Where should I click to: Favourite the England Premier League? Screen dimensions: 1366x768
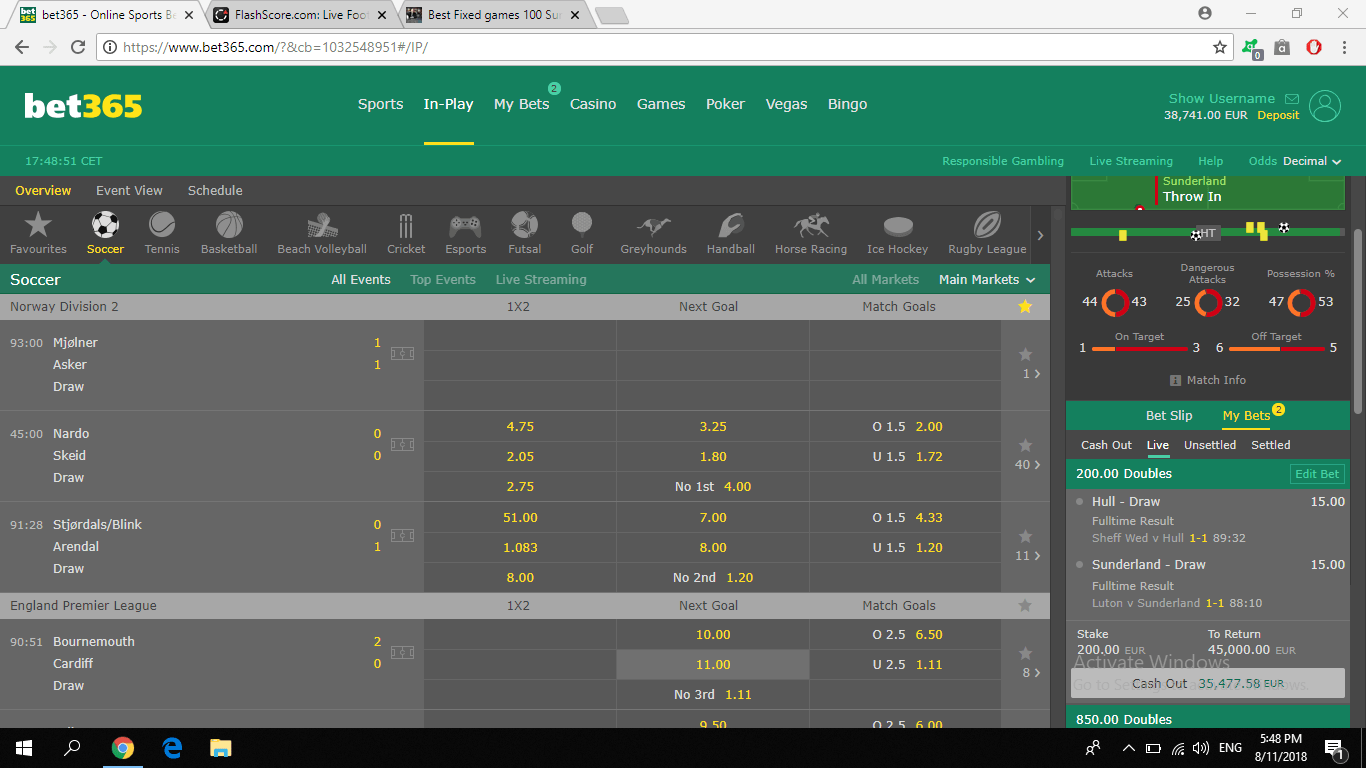tap(1025, 605)
